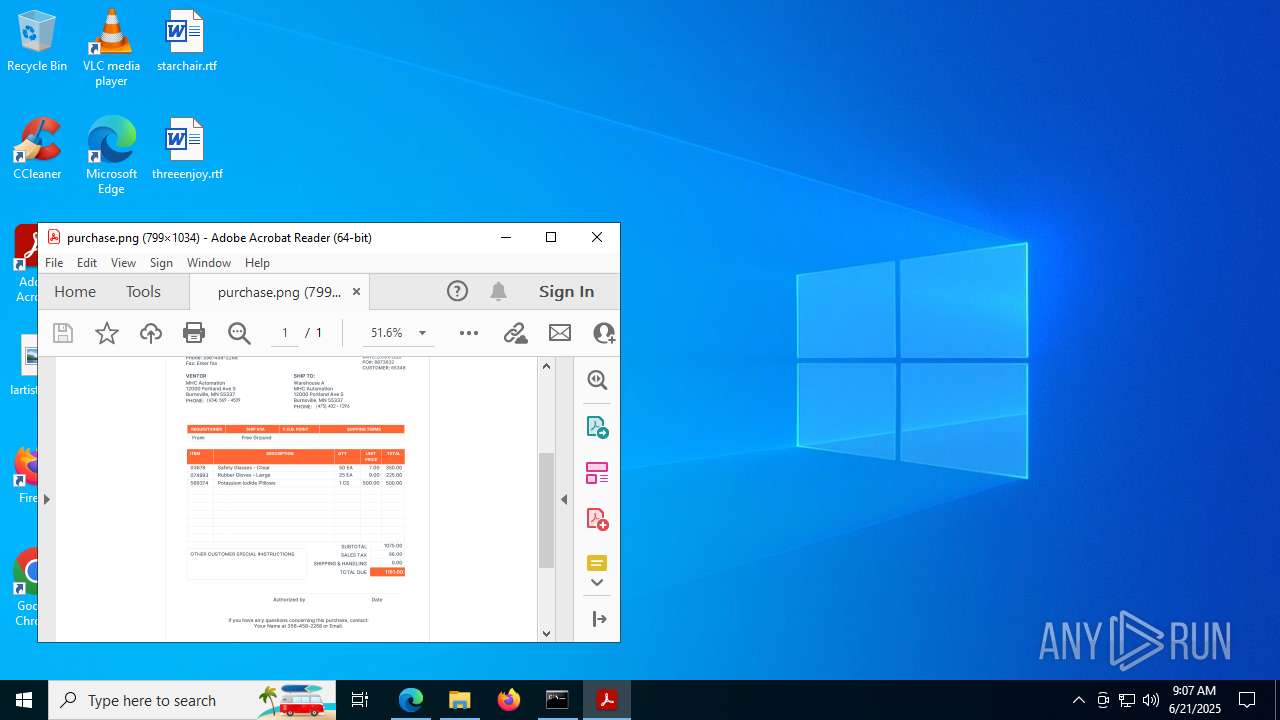1280x720 pixels.
Task: Click the scroll down arrow of document
Action: pos(546,633)
